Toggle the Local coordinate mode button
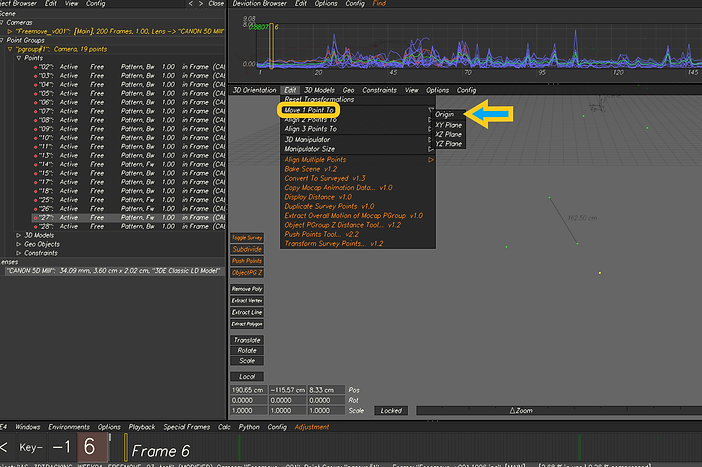702x467 pixels. [x=247, y=377]
